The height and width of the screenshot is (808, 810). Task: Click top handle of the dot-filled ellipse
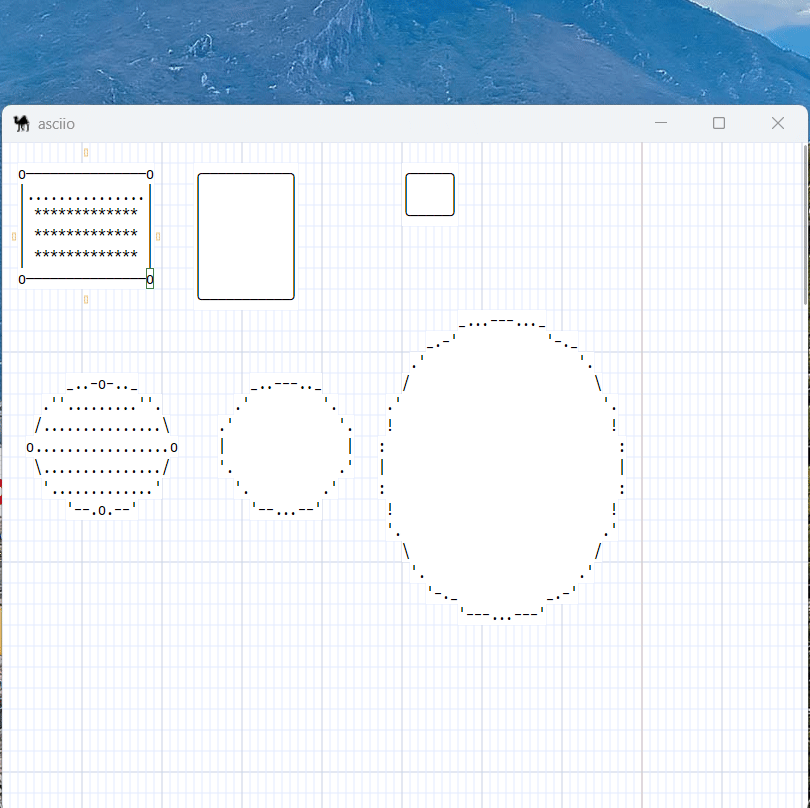click(x=102, y=384)
